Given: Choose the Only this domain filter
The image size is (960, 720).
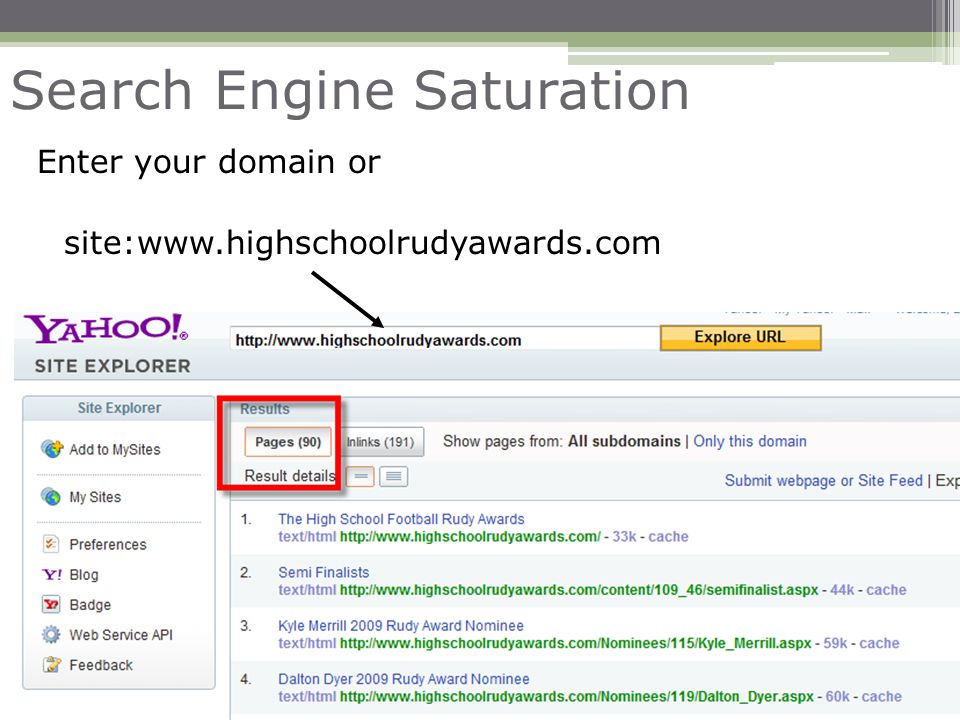Looking at the screenshot, I should pyautogui.click(x=749, y=441).
